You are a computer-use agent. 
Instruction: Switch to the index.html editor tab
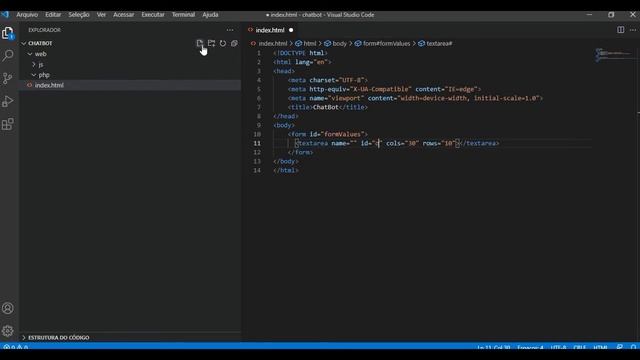270,30
